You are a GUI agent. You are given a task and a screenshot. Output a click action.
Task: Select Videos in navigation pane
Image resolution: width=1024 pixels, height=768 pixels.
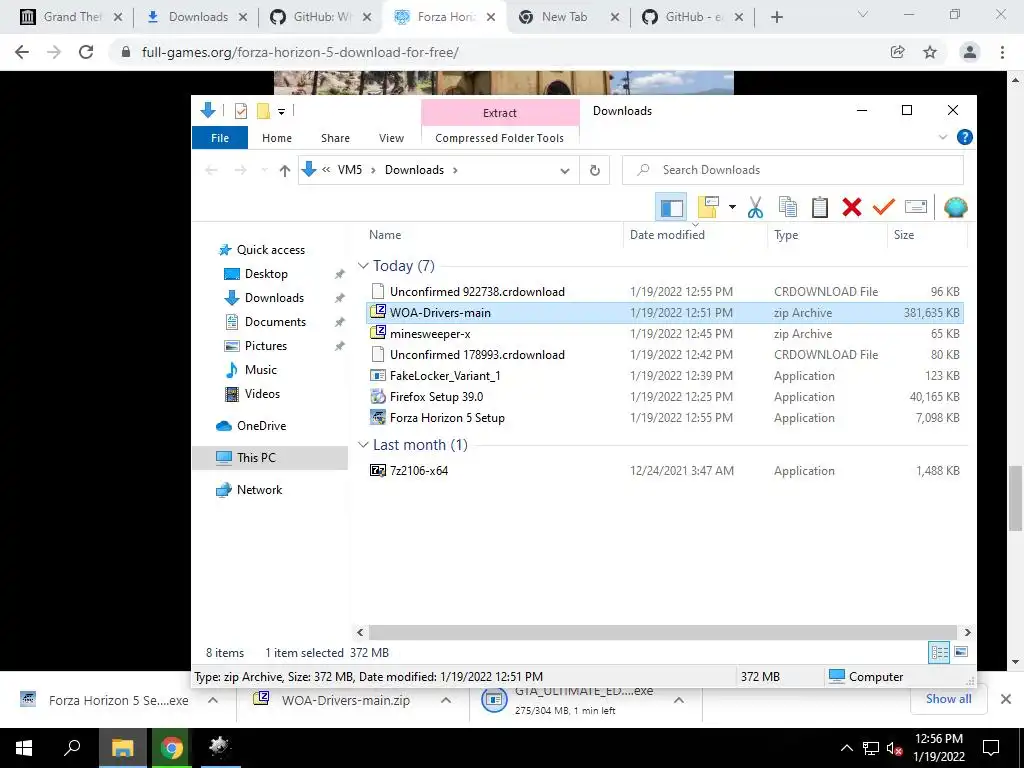pyautogui.click(x=262, y=394)
